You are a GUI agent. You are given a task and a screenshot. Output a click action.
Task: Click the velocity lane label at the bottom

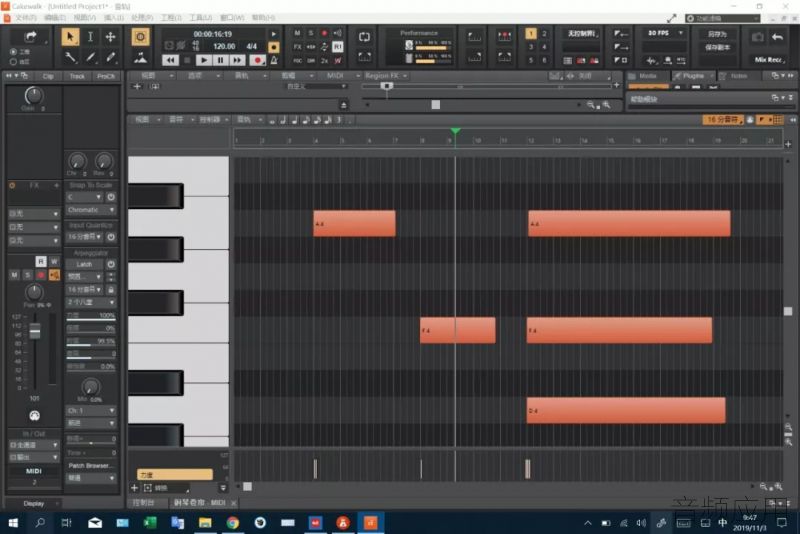pos(174,474)
